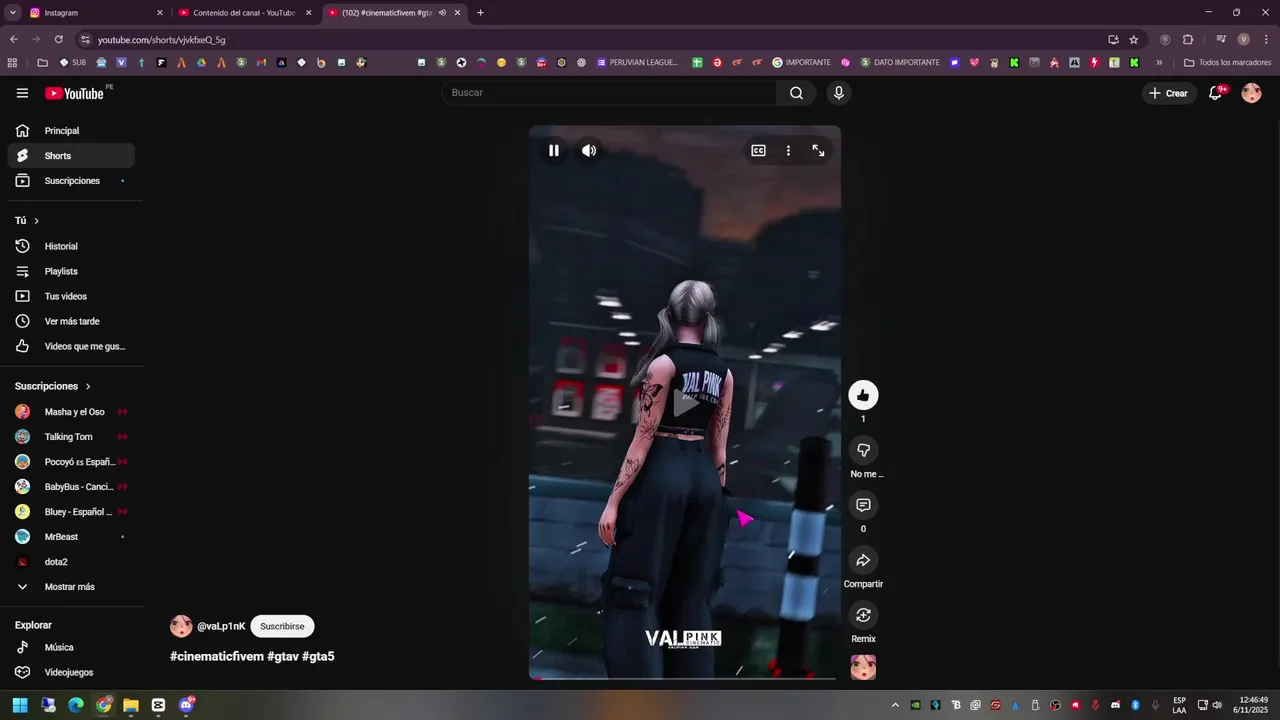Open File Explorer from taskbar
Viewport: 1280px width, 720px height.
click(x=131, y=705)
